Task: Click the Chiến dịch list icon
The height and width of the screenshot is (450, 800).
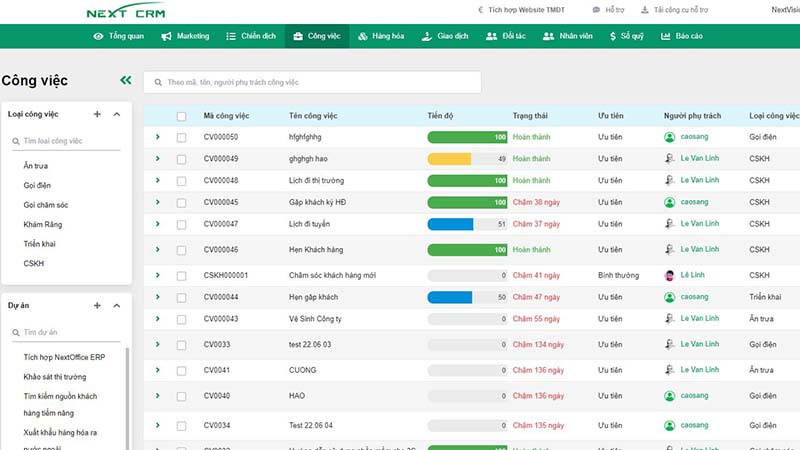Action: [231, 36]
